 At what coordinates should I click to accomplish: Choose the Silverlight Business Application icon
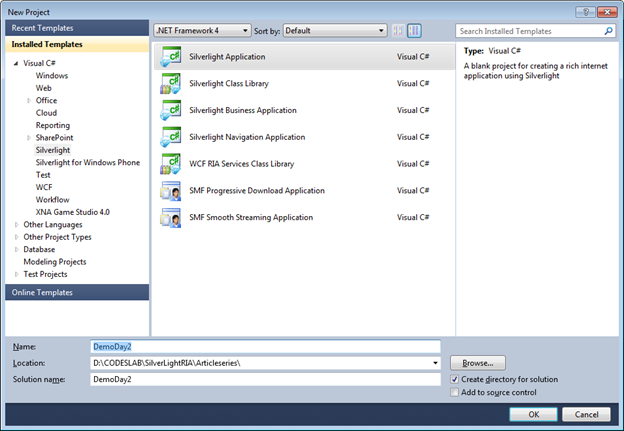tap(170, 111)
